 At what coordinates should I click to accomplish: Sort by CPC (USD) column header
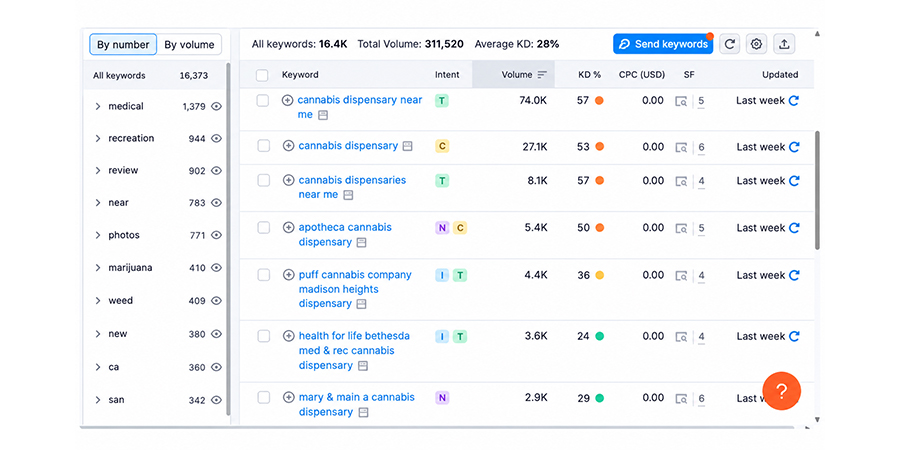point(642,75)
